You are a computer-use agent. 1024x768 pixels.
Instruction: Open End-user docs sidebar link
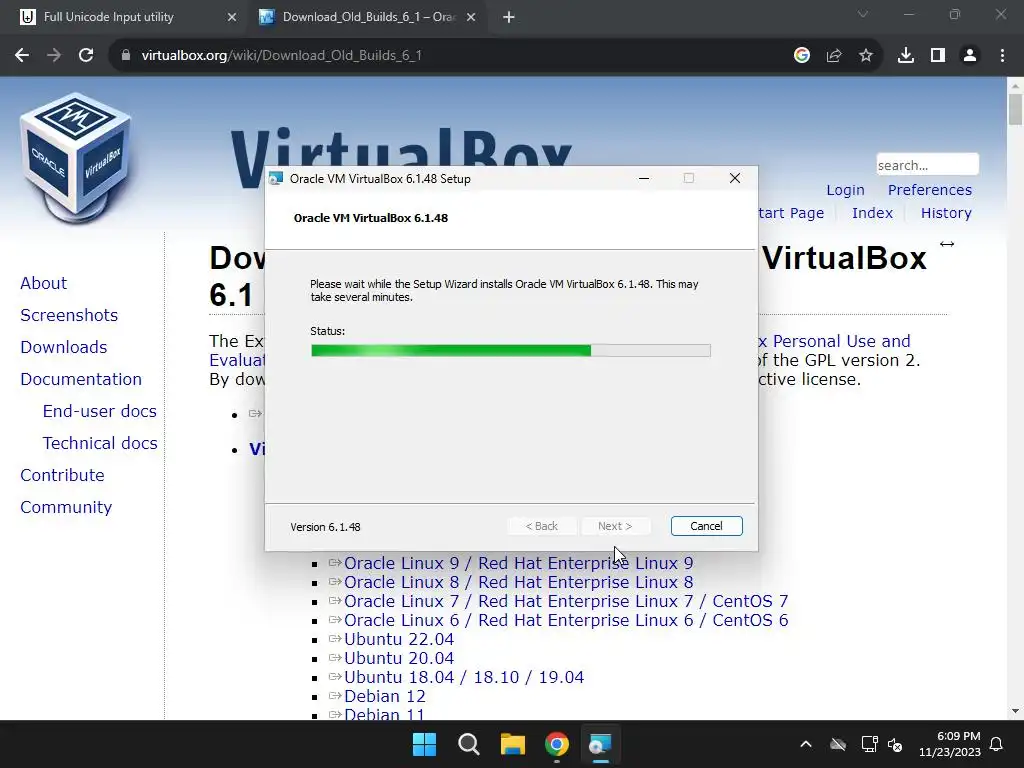click(x=99, y=411)
